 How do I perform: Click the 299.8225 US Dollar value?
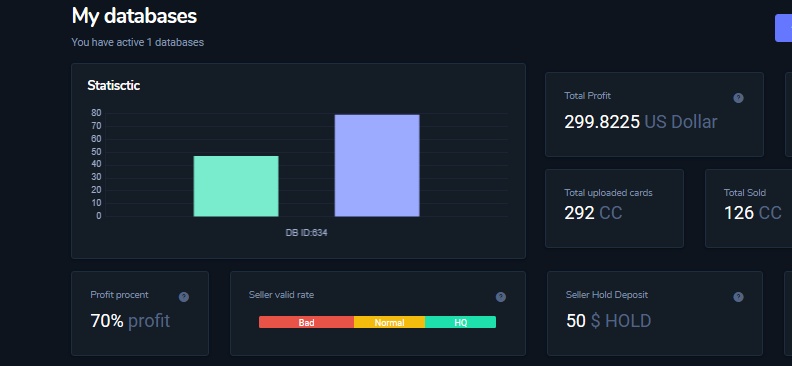(640, 122)
